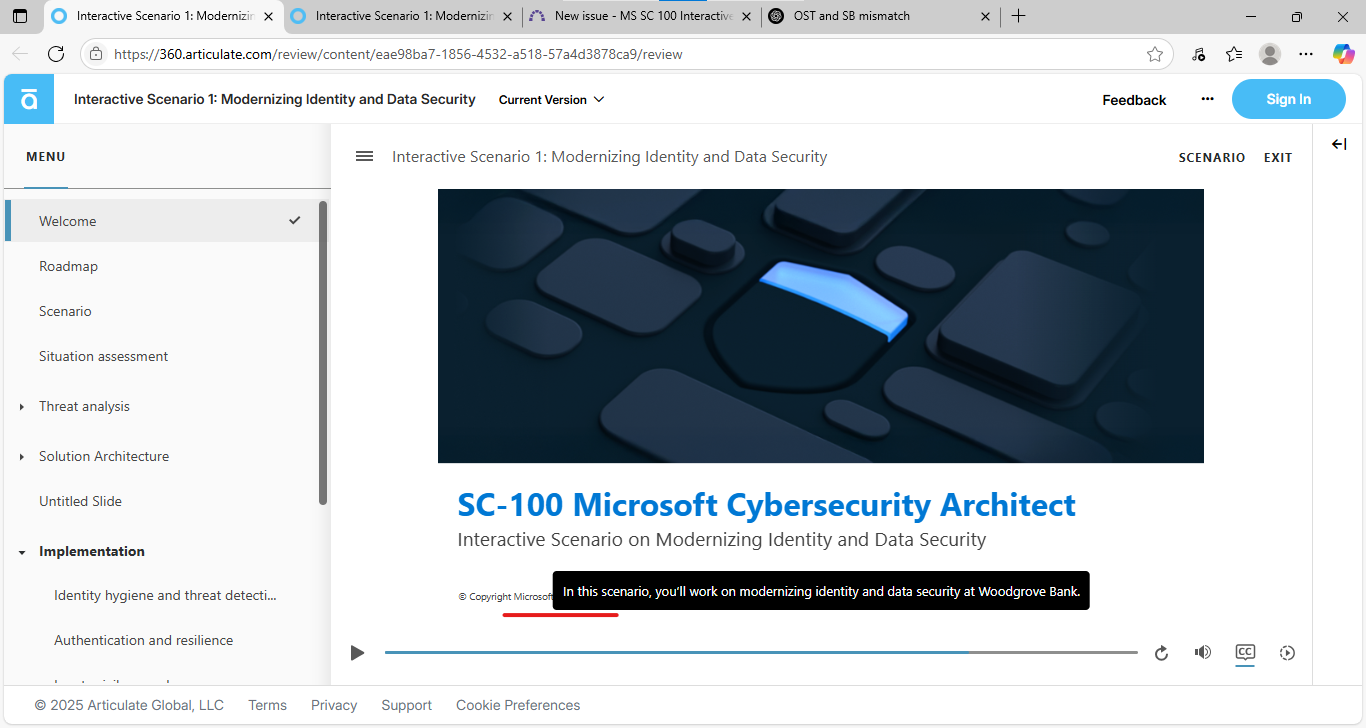Click EXIT in the player
This screenshot has height=728, width=1366.
point(1278,157)
